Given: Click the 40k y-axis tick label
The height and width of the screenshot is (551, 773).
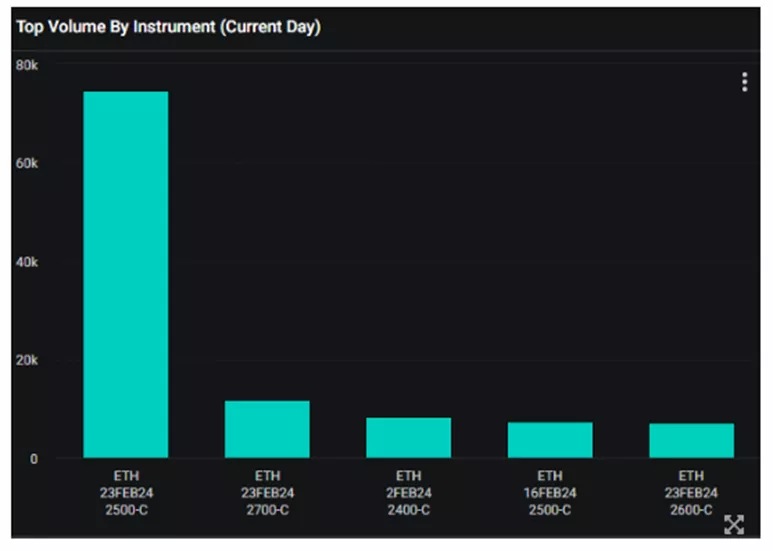Looking at the screenshot, I should pos(27,262).
